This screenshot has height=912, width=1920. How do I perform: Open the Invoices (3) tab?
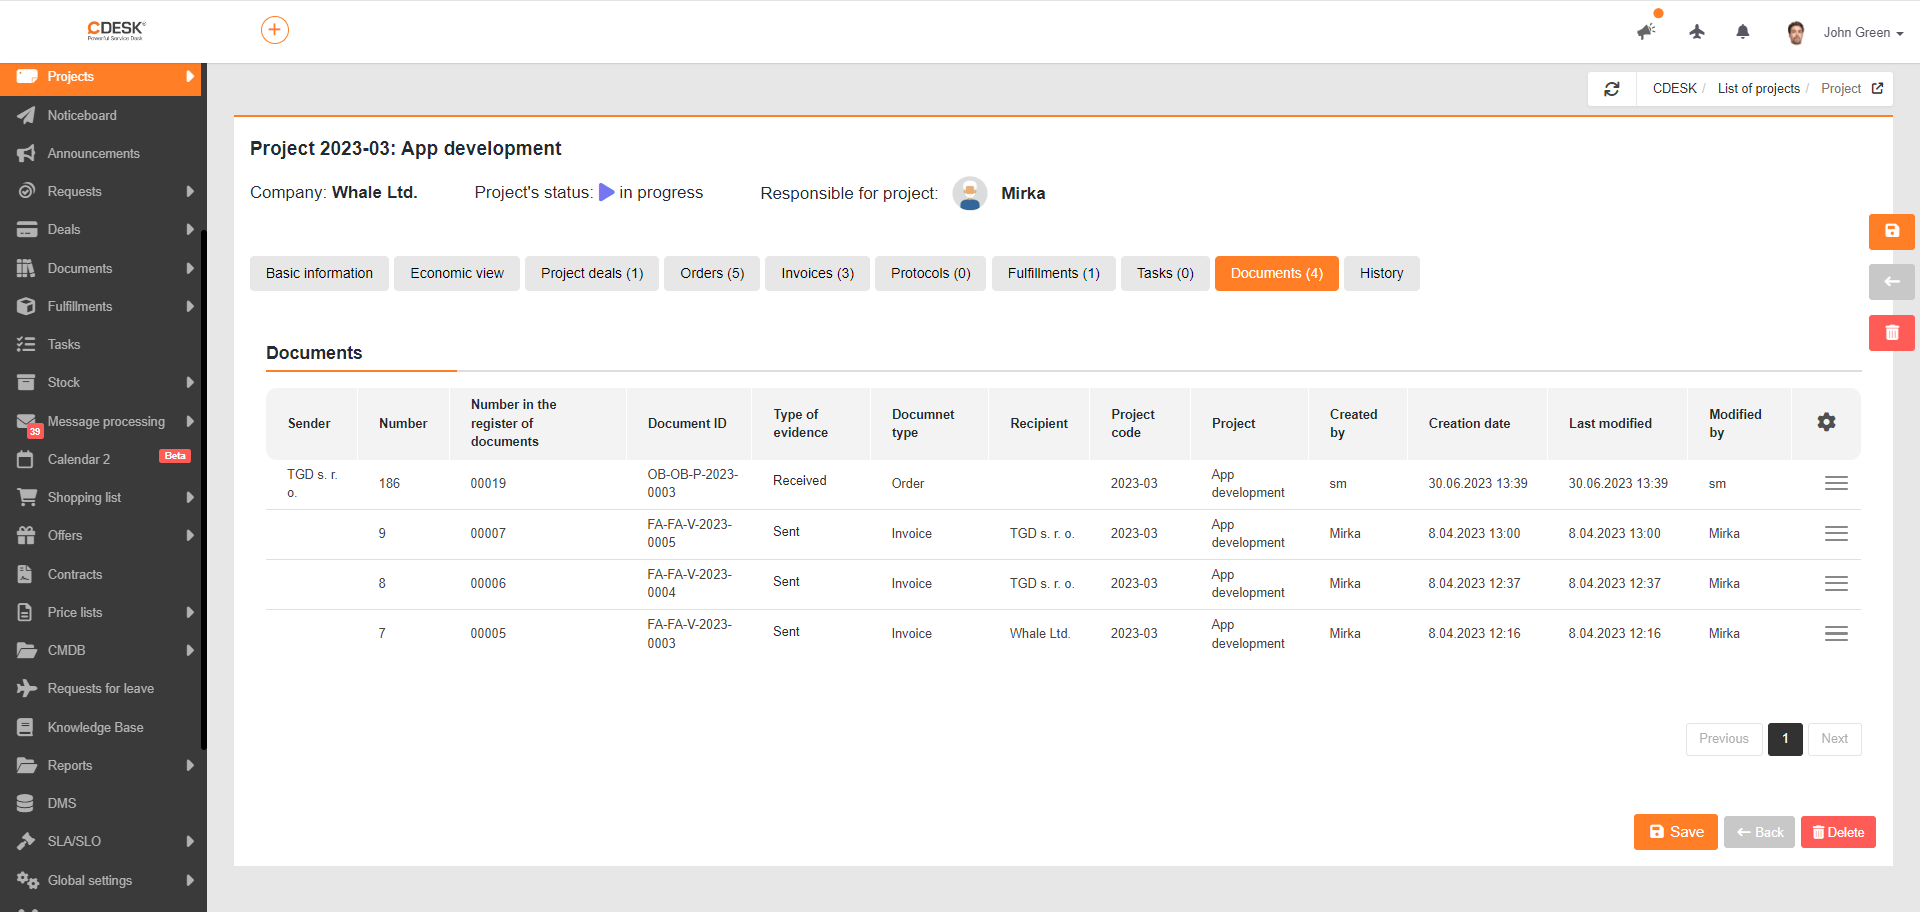tap(817, 273)
